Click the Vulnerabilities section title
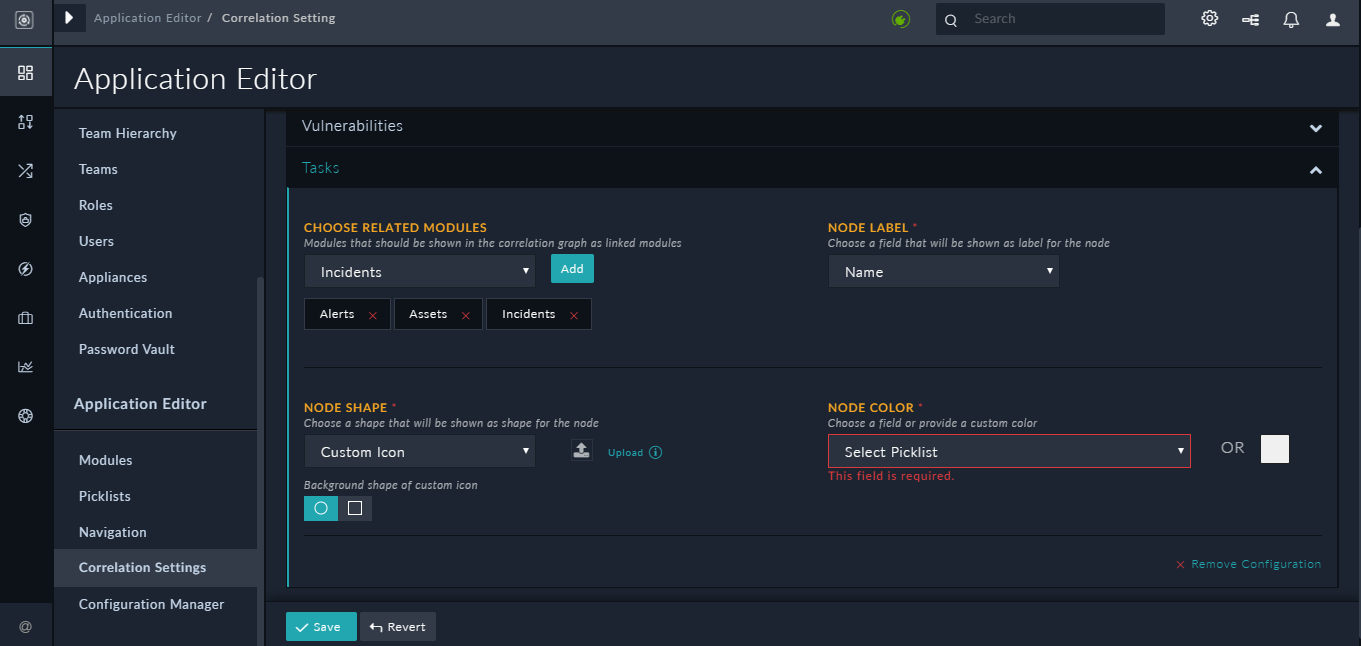 point(352,126)
